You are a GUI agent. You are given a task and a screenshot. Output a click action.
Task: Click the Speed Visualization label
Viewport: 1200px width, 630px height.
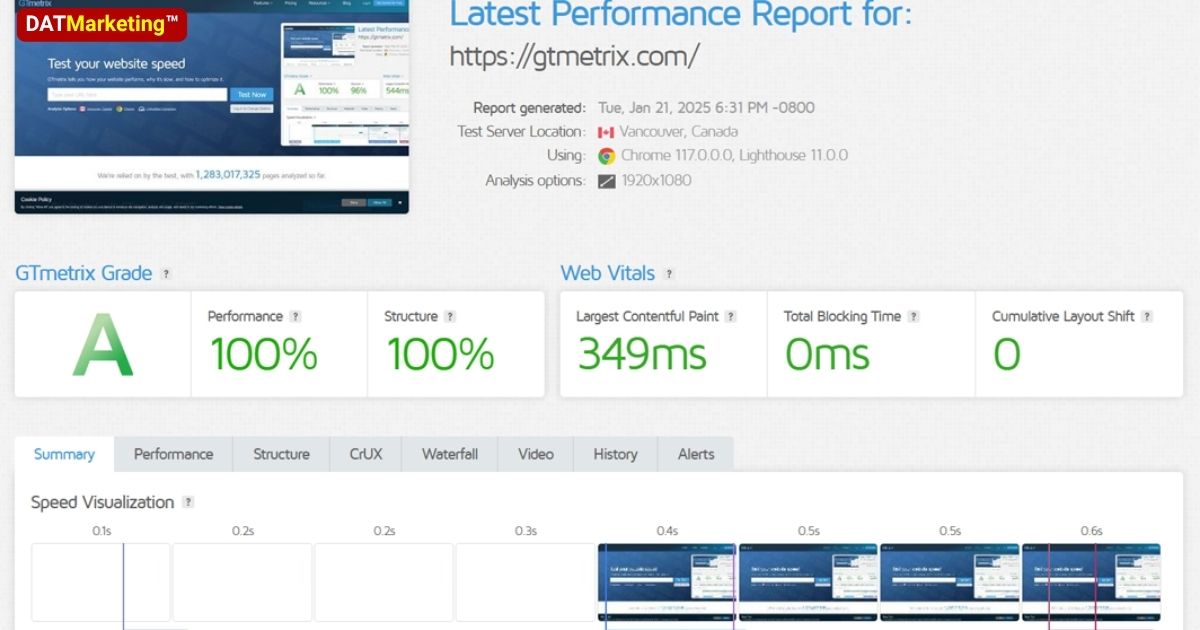(x=102, y=502)
